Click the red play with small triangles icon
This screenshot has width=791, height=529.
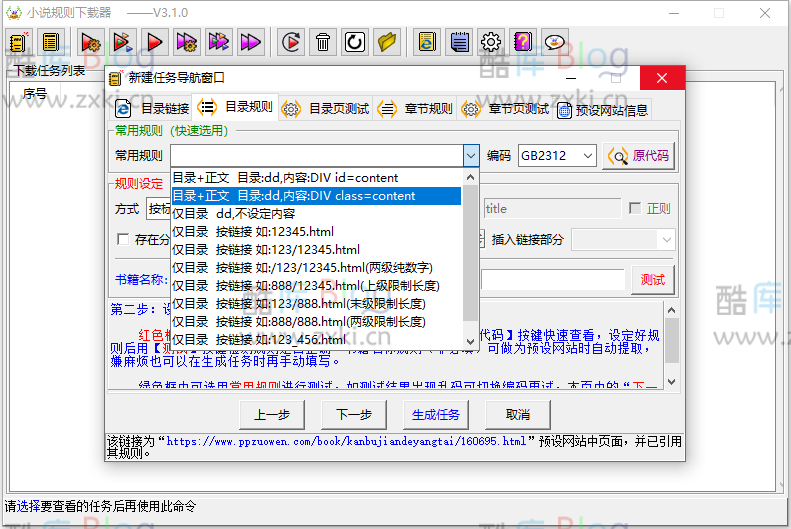pos(123,42)
